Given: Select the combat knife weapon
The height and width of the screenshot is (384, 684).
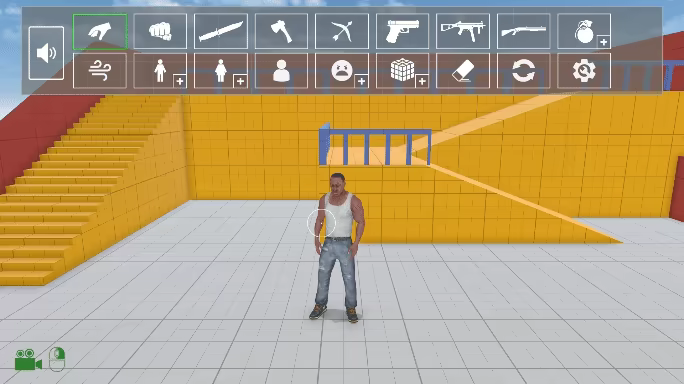Looking at the screenshot, I should [x=221, y=31].
